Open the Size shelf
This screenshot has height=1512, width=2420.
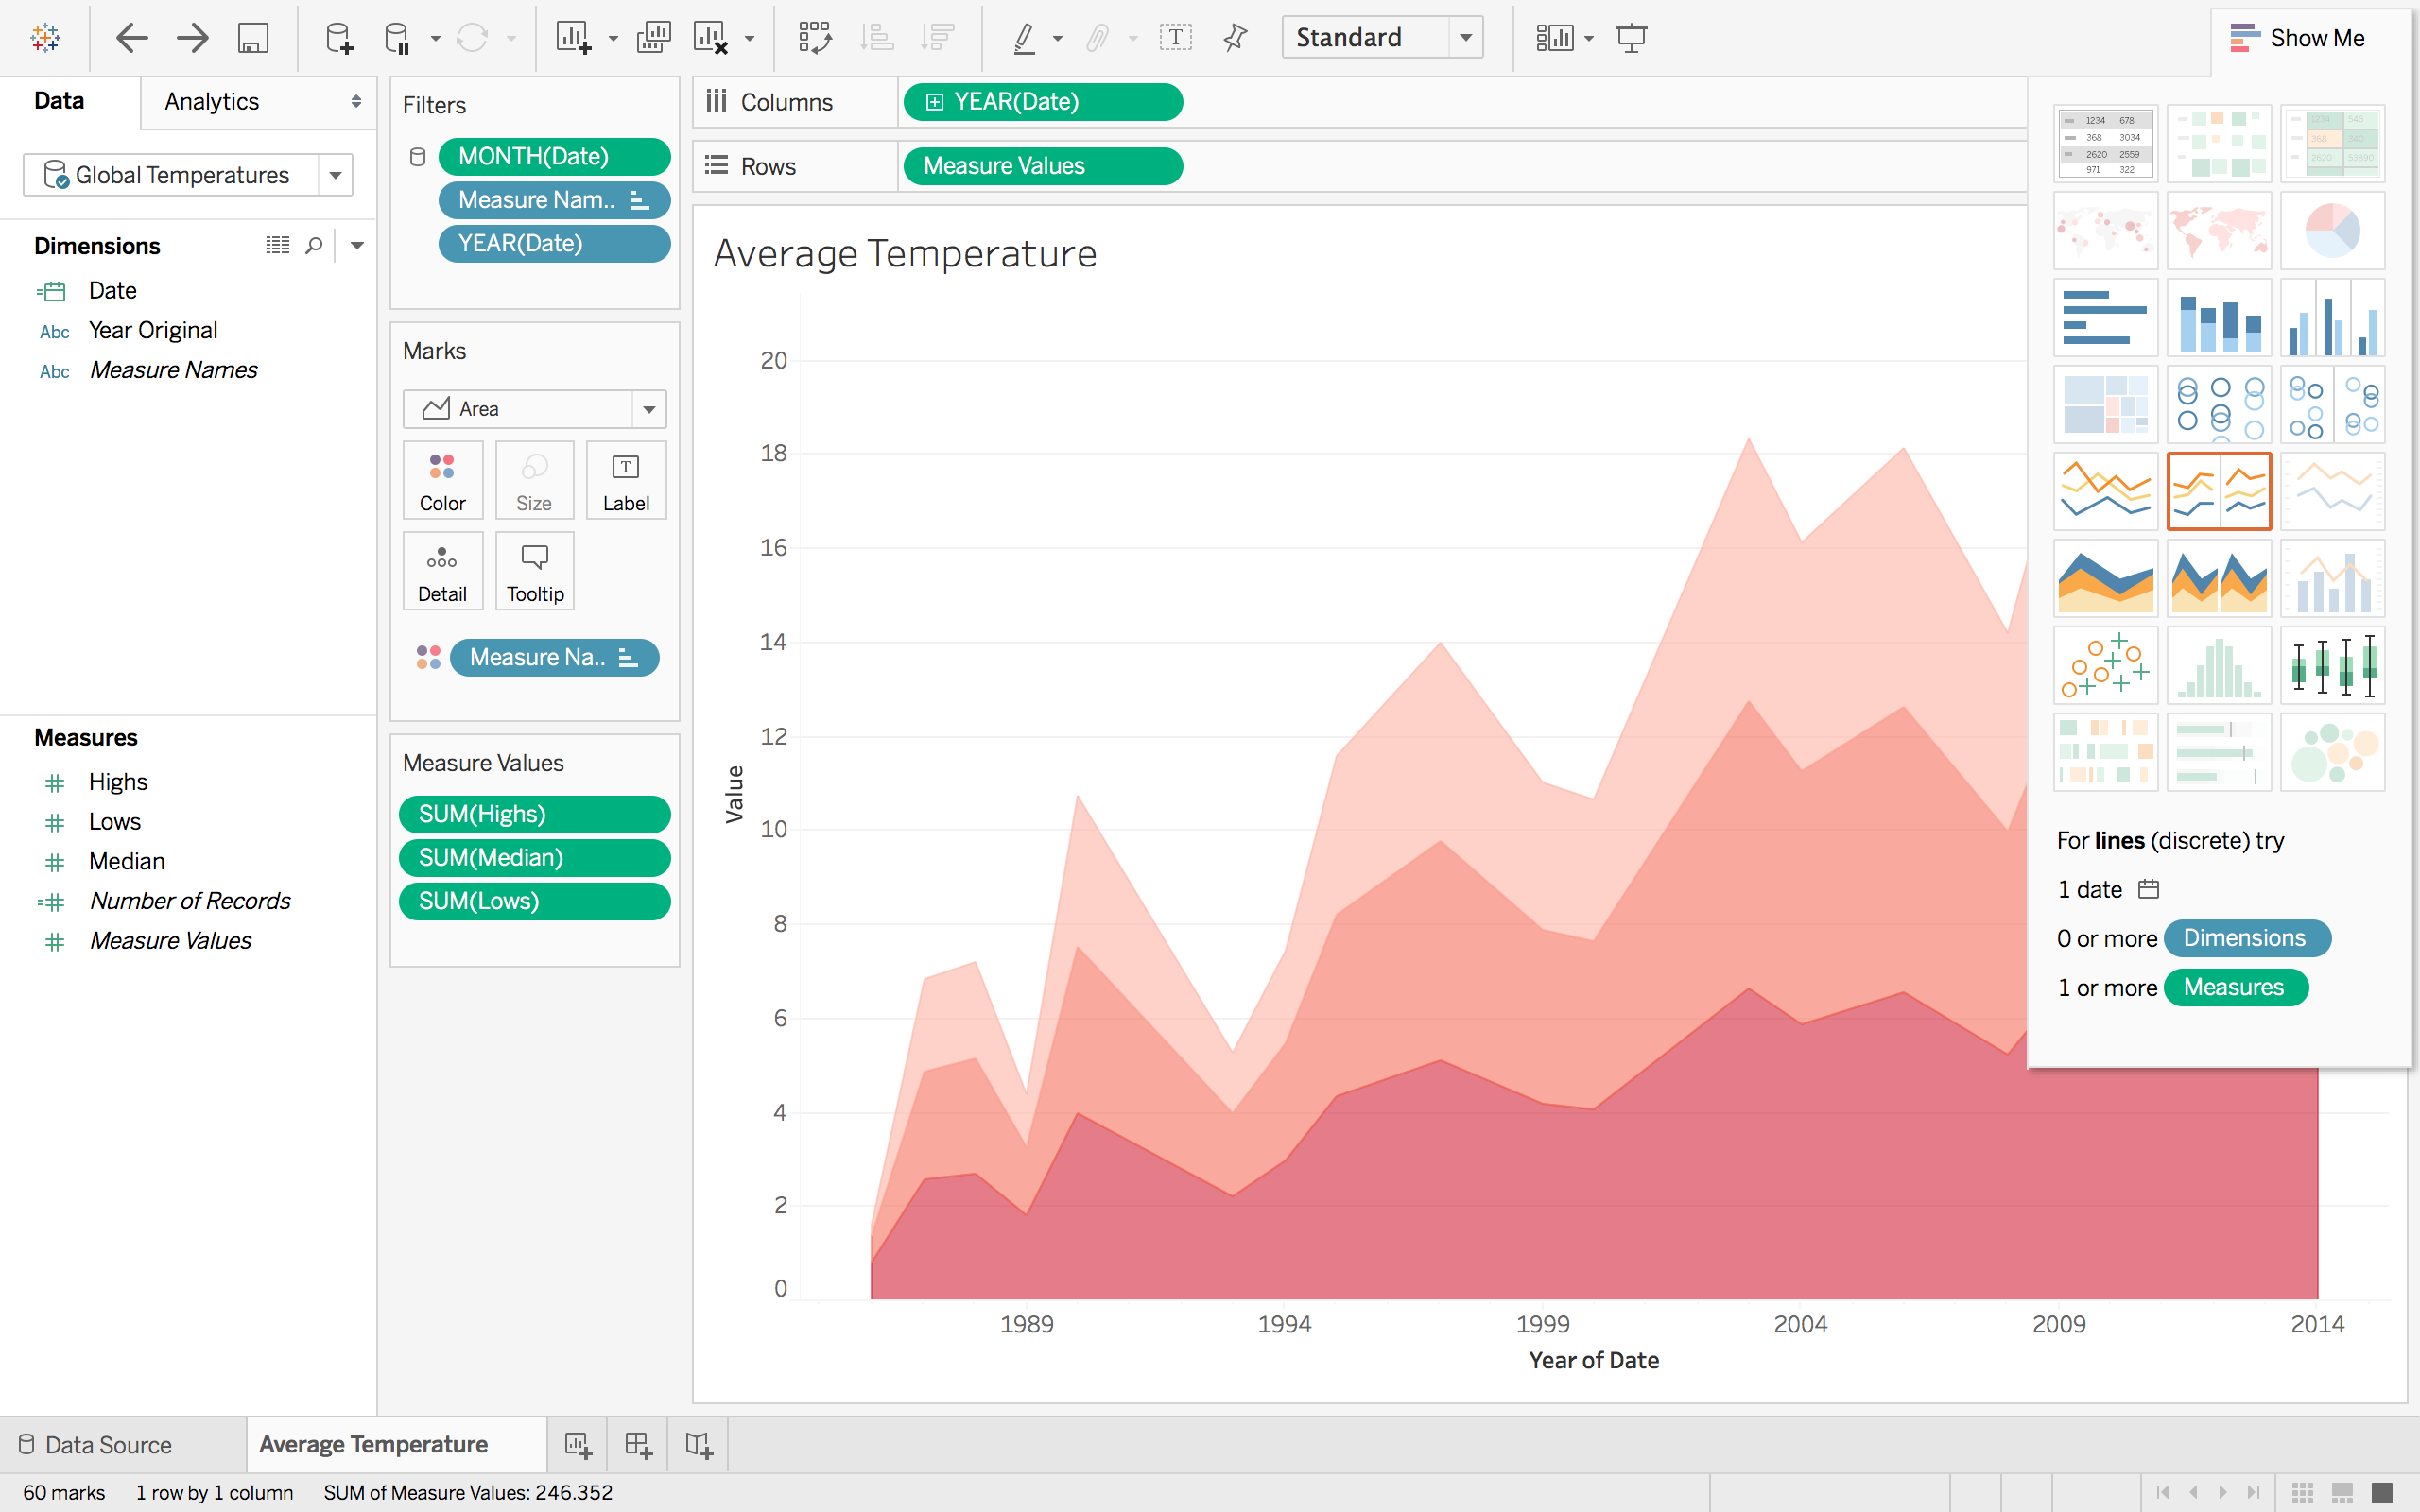(x=533, y=480)
